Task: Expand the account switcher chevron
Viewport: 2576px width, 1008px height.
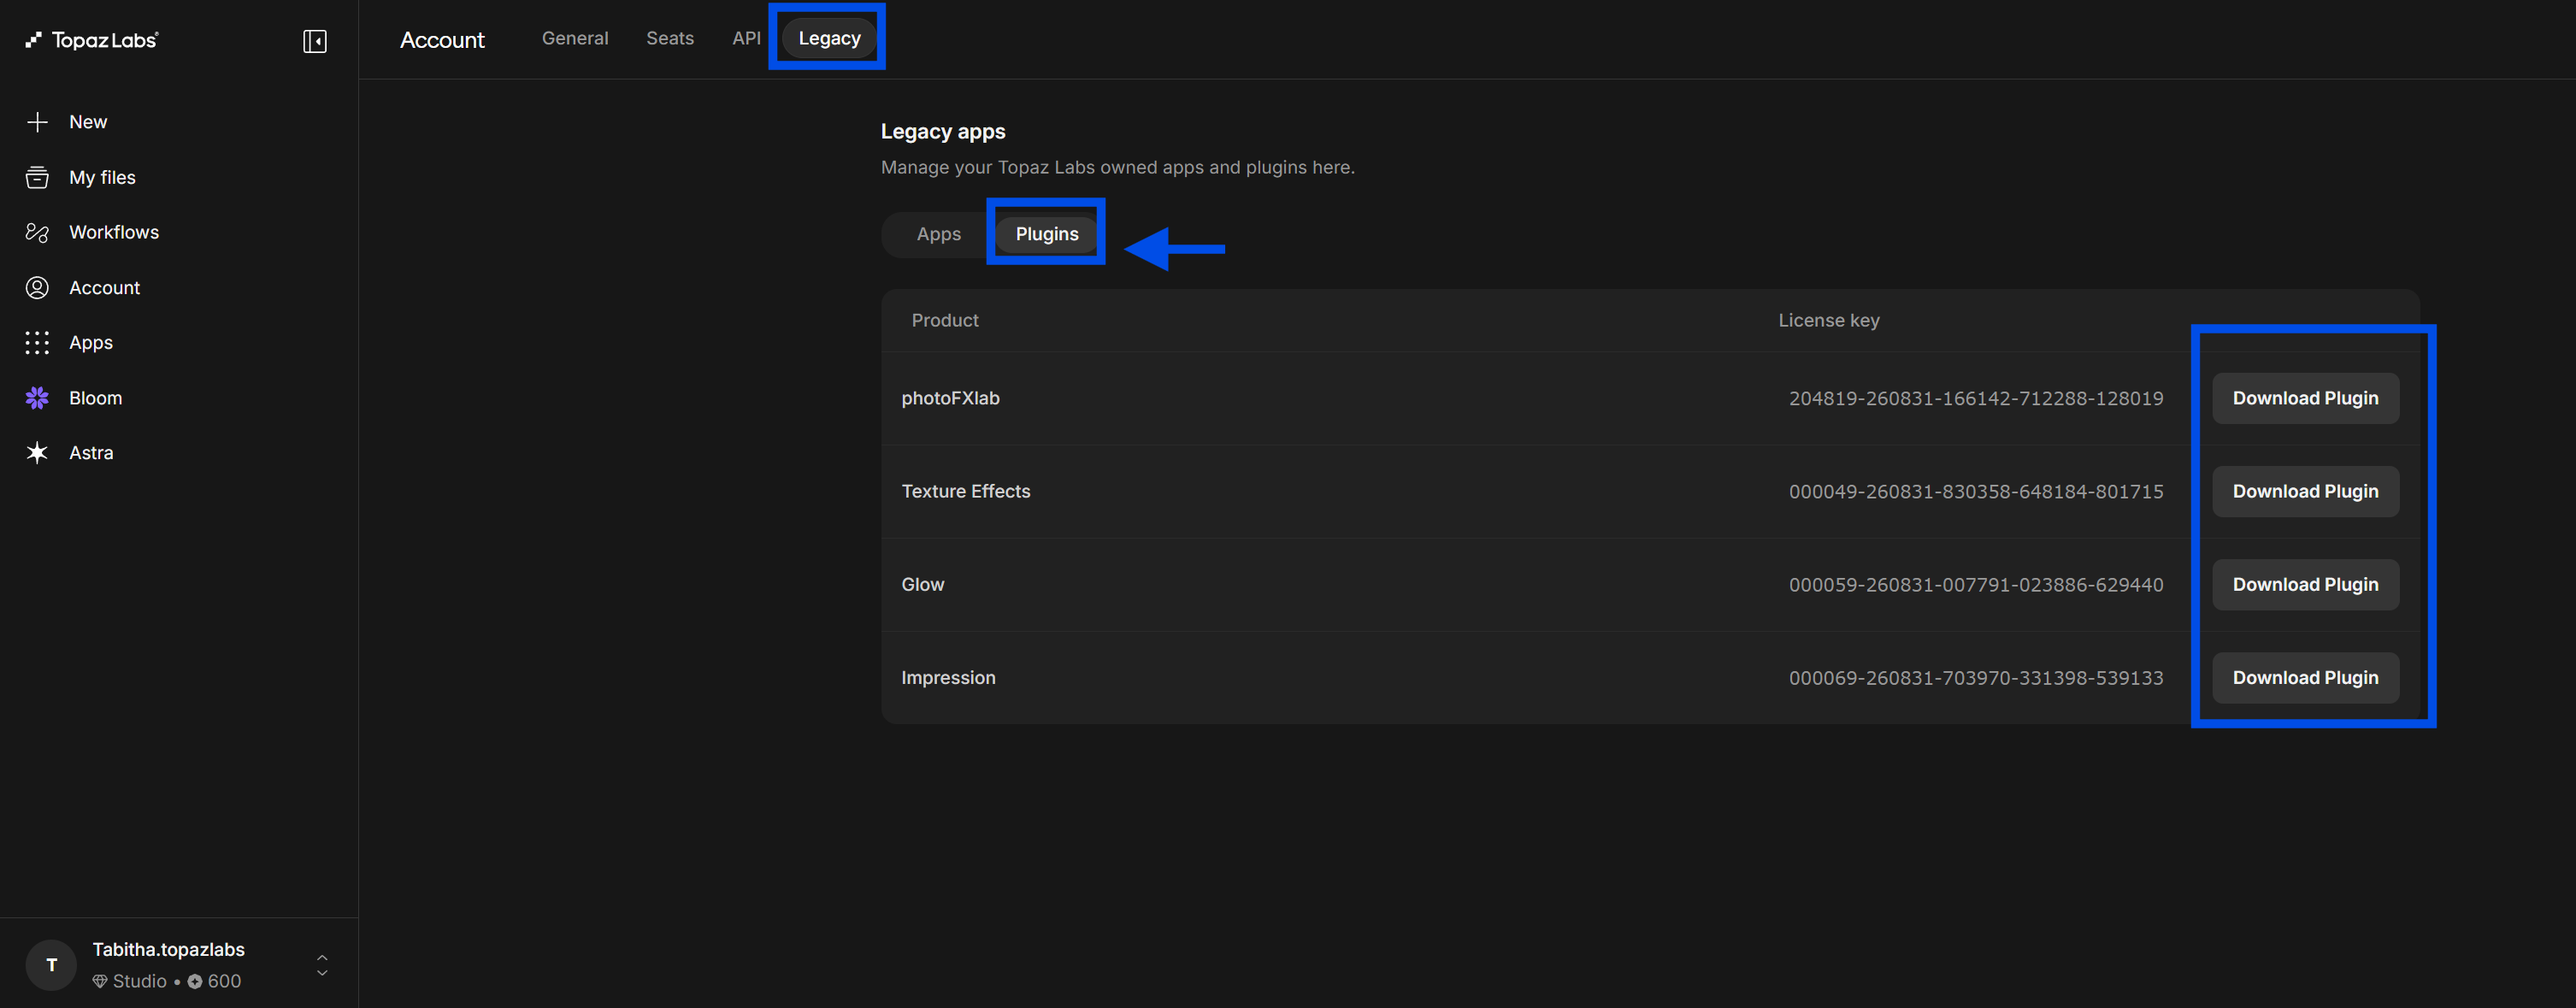Action: pos(322,965)
